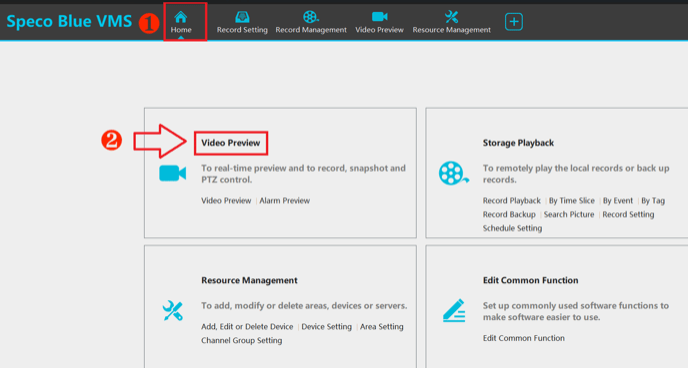Image resolution: width=688 pixels, height=368 pixels.
Task: Select the By Event link
Action: coord(618,200)
